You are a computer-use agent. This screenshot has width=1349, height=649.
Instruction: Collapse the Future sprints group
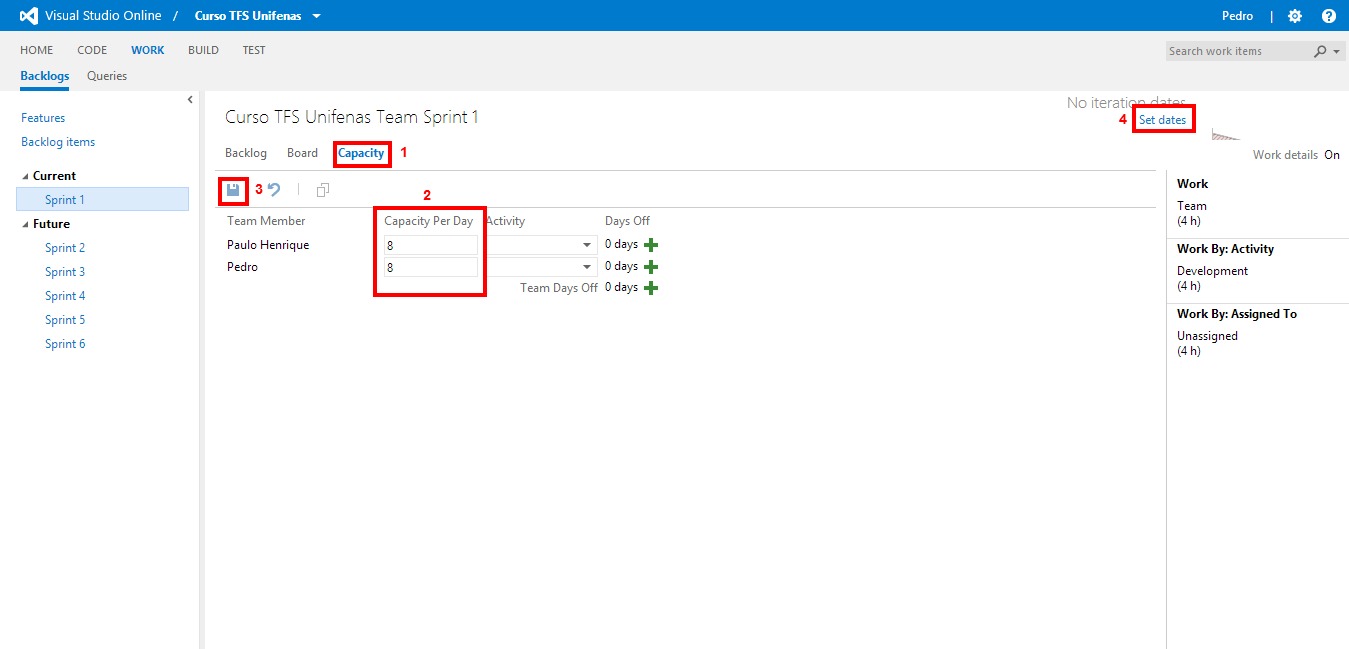[26, 224]
